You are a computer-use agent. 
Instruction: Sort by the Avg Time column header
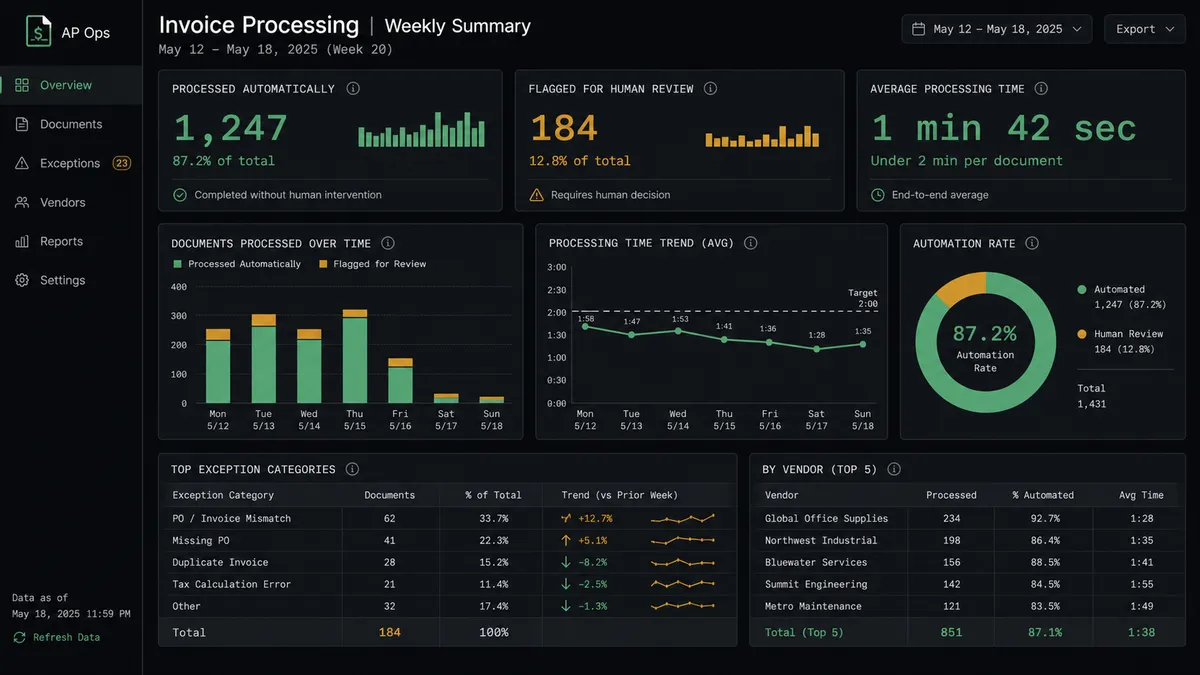pyautogui.click(x=1141, y=495)
